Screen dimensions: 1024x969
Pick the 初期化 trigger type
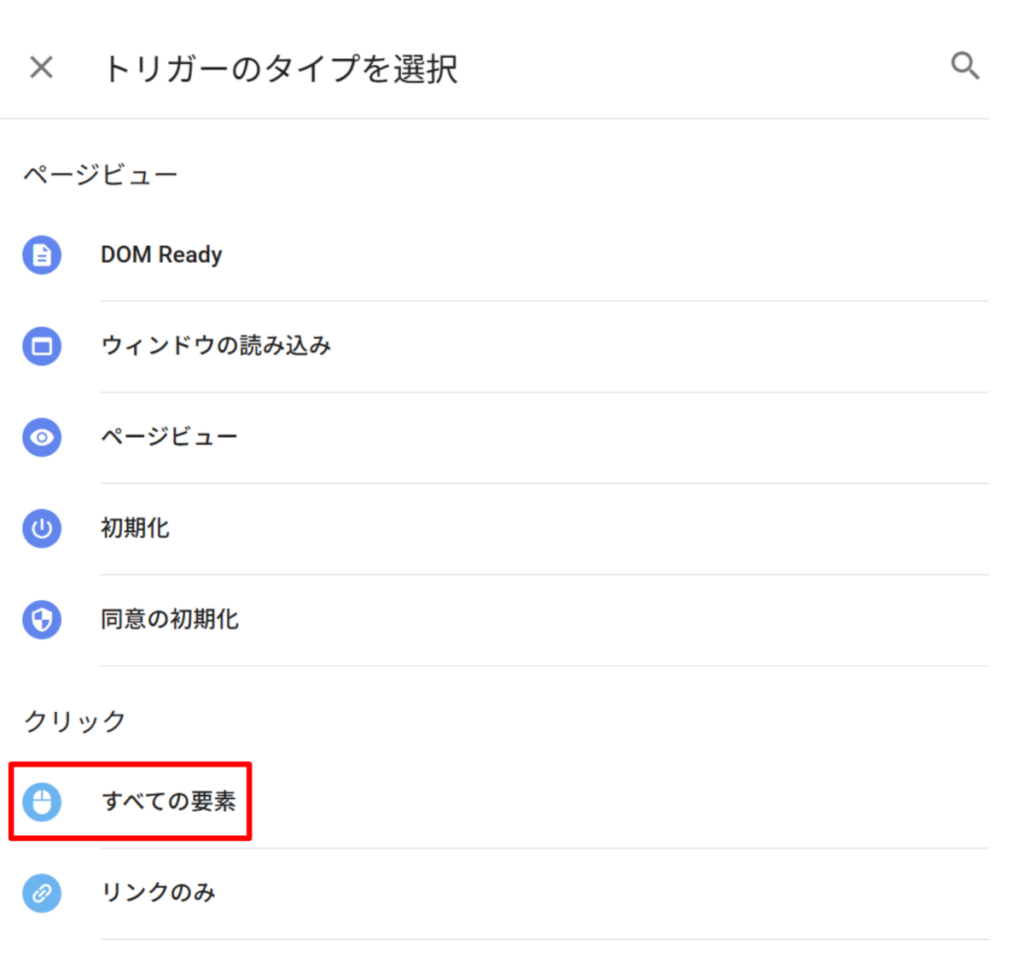[135, 529]
